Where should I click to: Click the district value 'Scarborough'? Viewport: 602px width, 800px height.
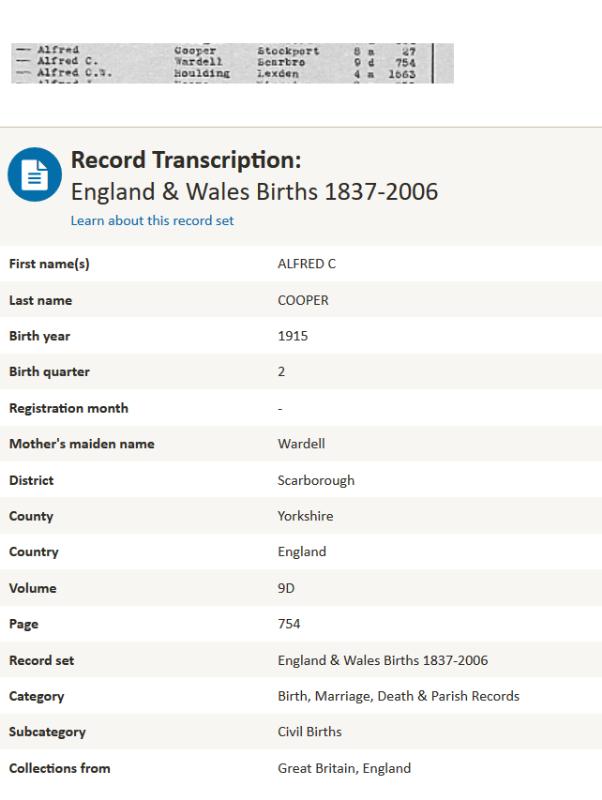pos(315,480)
